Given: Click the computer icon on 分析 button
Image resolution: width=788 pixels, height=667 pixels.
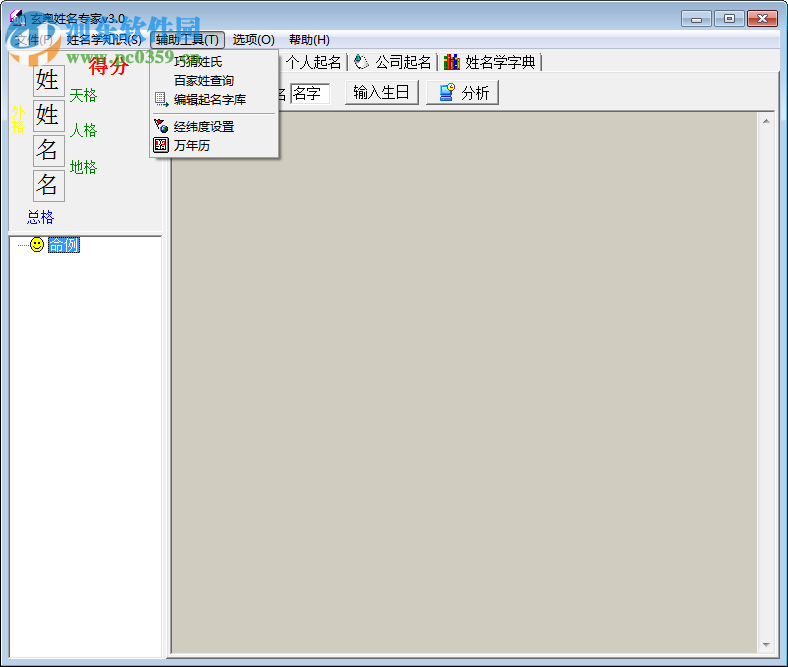Looking at the screenshot, I should click(x=446, y=92).
